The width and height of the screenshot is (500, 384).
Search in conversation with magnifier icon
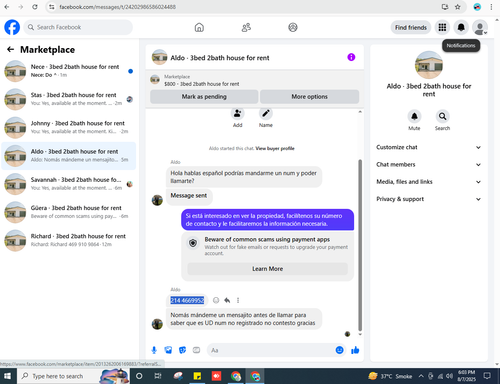coord(442,116)
